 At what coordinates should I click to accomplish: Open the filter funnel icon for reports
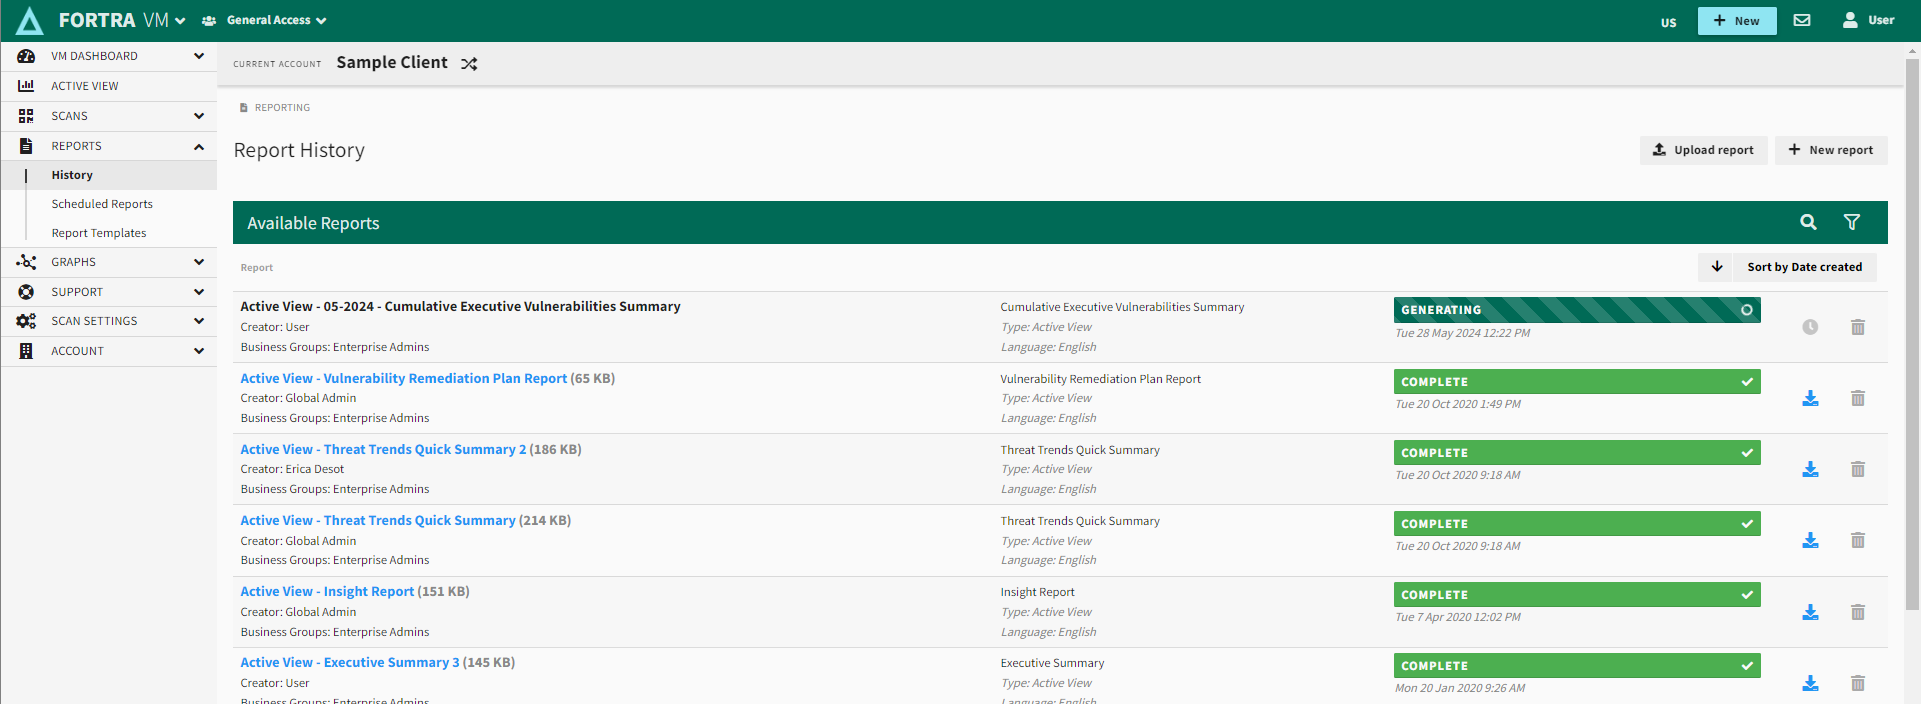coord(1851,222)
